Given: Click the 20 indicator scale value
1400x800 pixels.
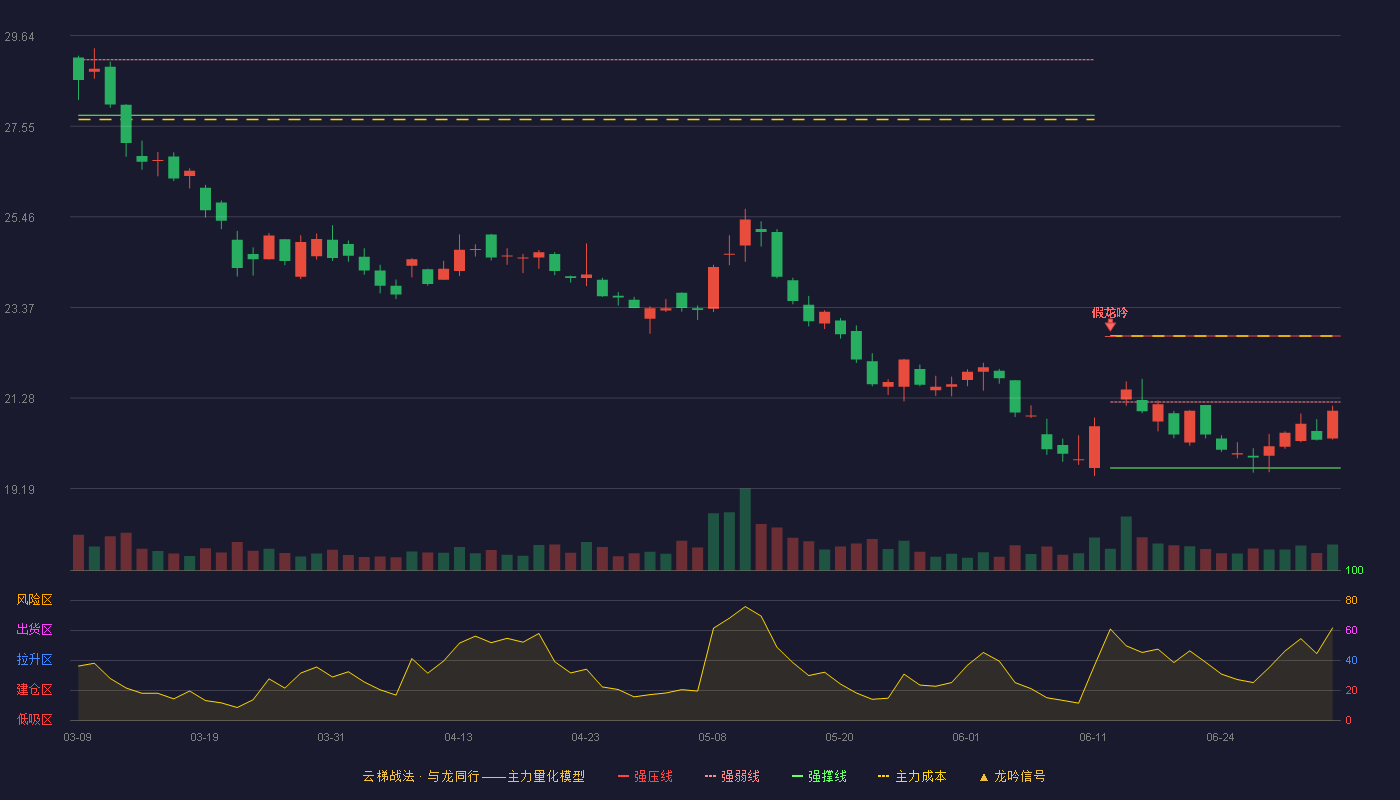Looking at the screenshot, I should pos(1351,690).
